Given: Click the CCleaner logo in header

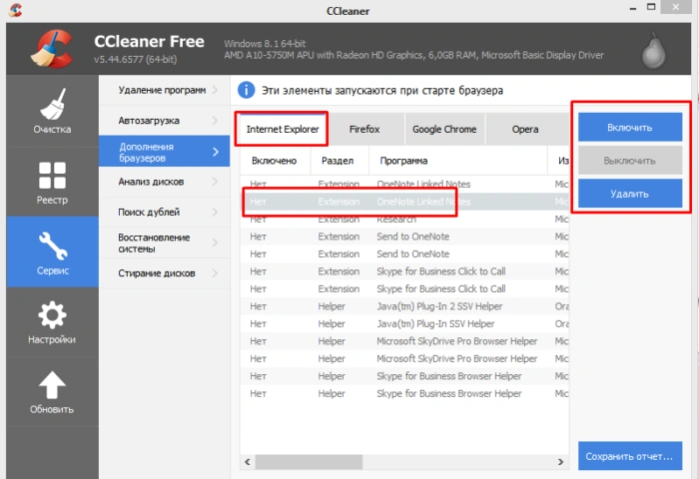Looking at the screenshot, I should [52, 49].
